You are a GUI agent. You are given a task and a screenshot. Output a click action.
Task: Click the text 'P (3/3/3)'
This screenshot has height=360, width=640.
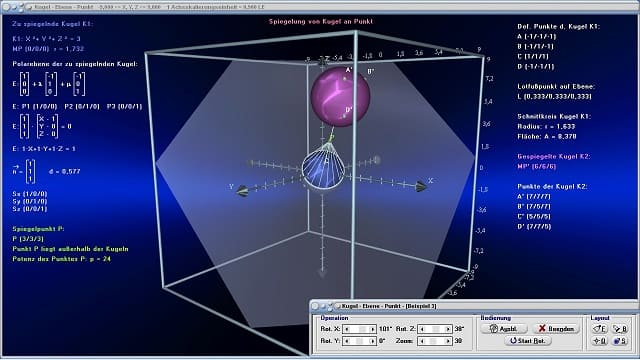(x=28, y=239)
